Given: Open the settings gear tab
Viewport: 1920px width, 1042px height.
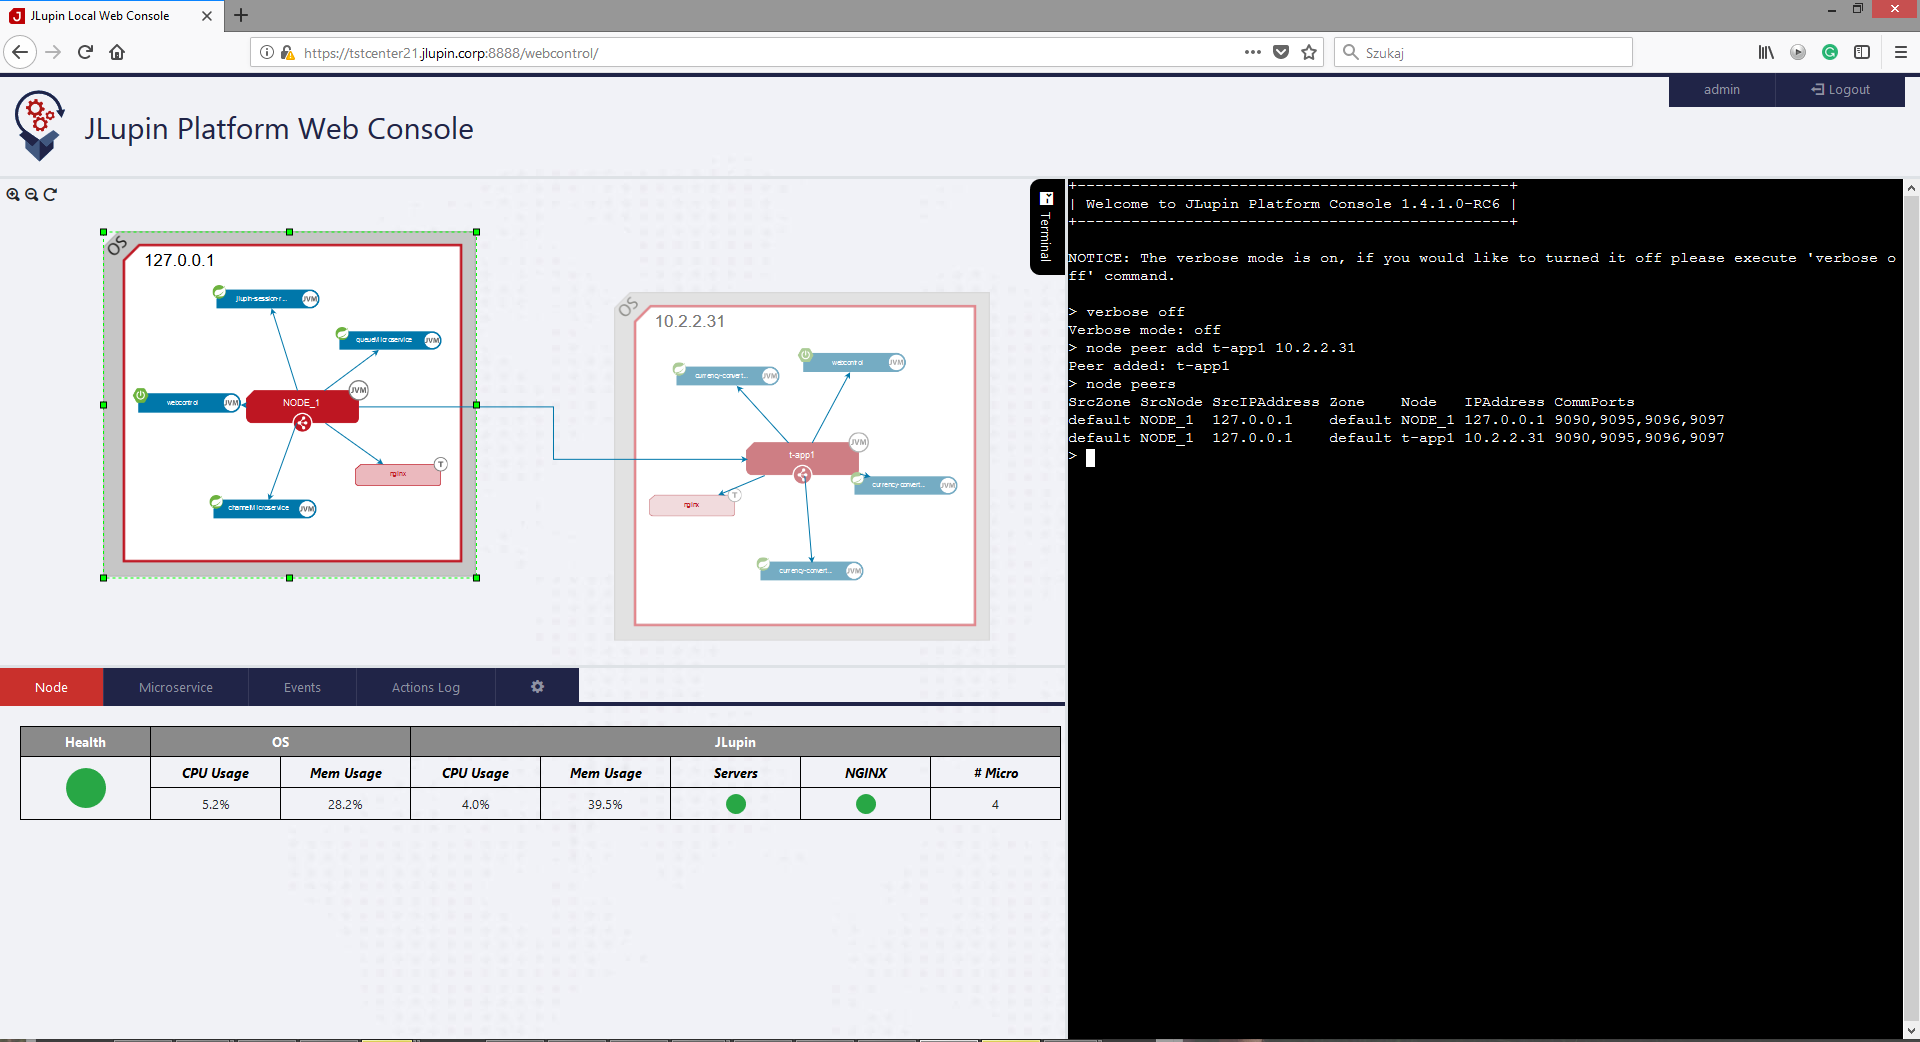Looking at the screenshot, I should (537, 687).
